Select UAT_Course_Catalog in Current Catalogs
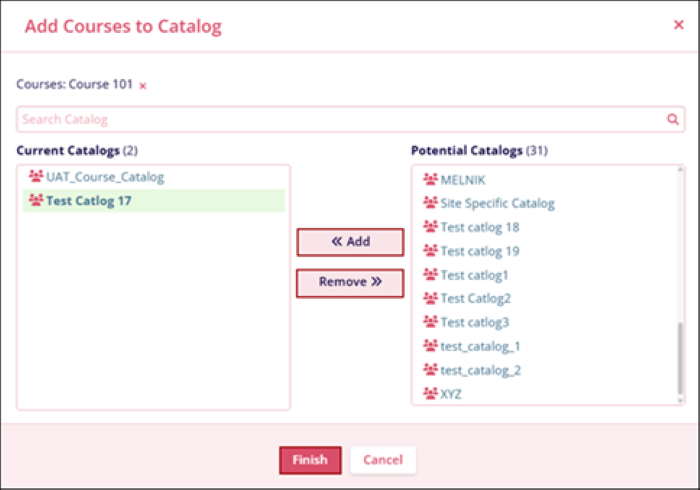Viewport: 700px width, 490px height. [x=104, y=177]
